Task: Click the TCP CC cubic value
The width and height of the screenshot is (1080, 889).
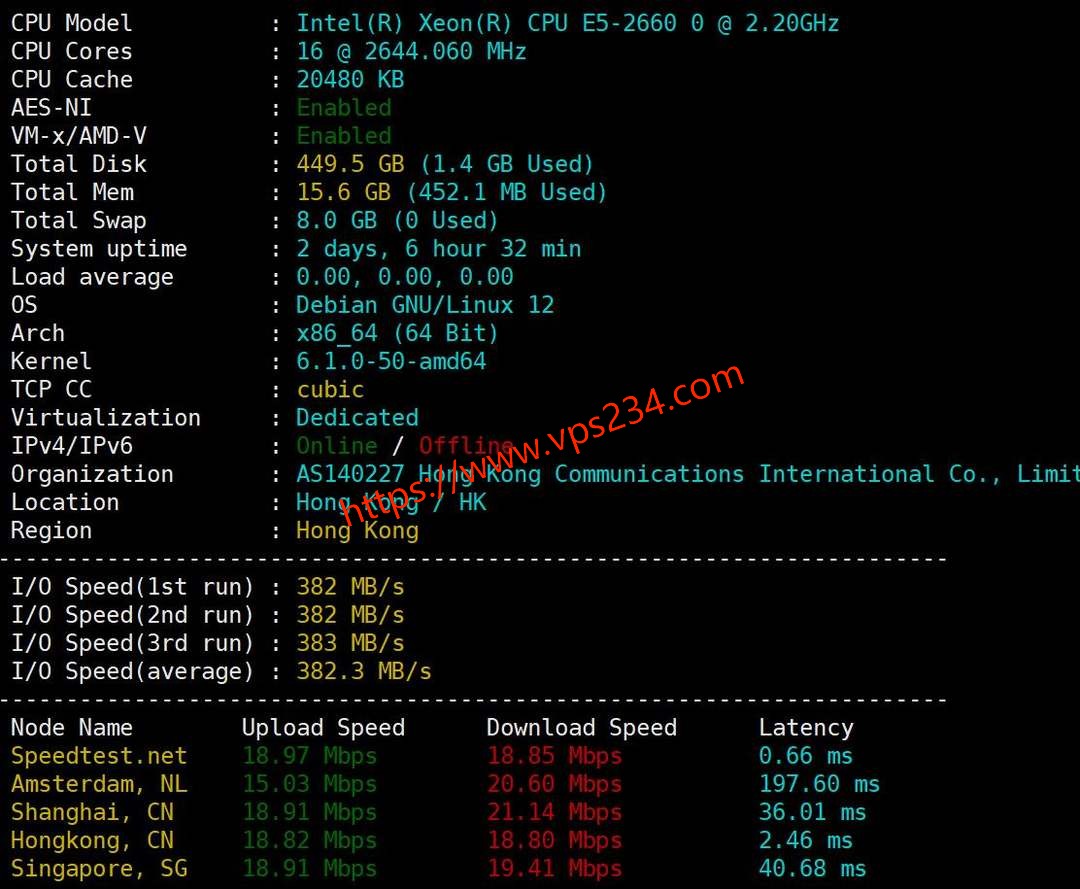Action: [330, 389]
